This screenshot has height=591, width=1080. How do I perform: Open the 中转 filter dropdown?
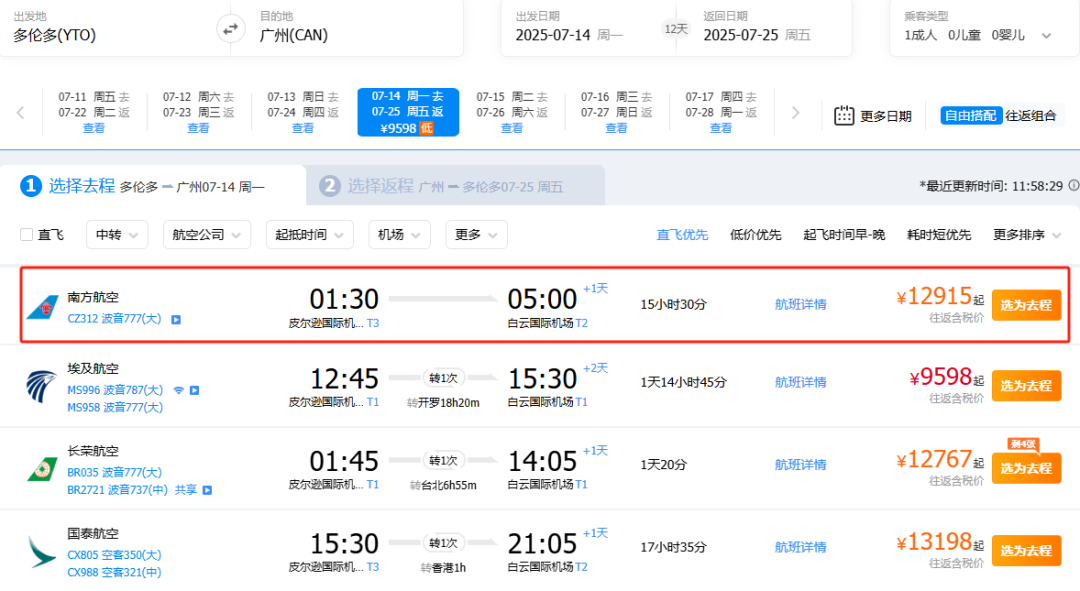[x=116, y=235]
